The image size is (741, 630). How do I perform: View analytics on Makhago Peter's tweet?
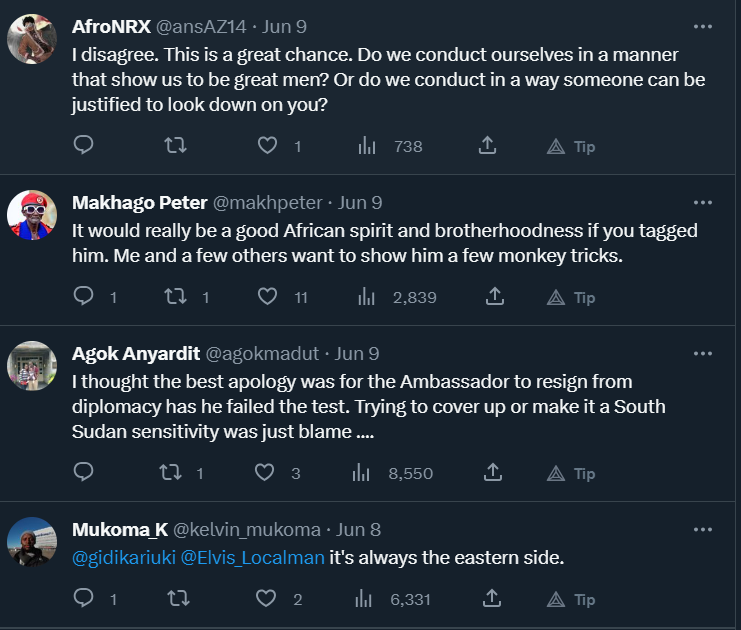368,297
